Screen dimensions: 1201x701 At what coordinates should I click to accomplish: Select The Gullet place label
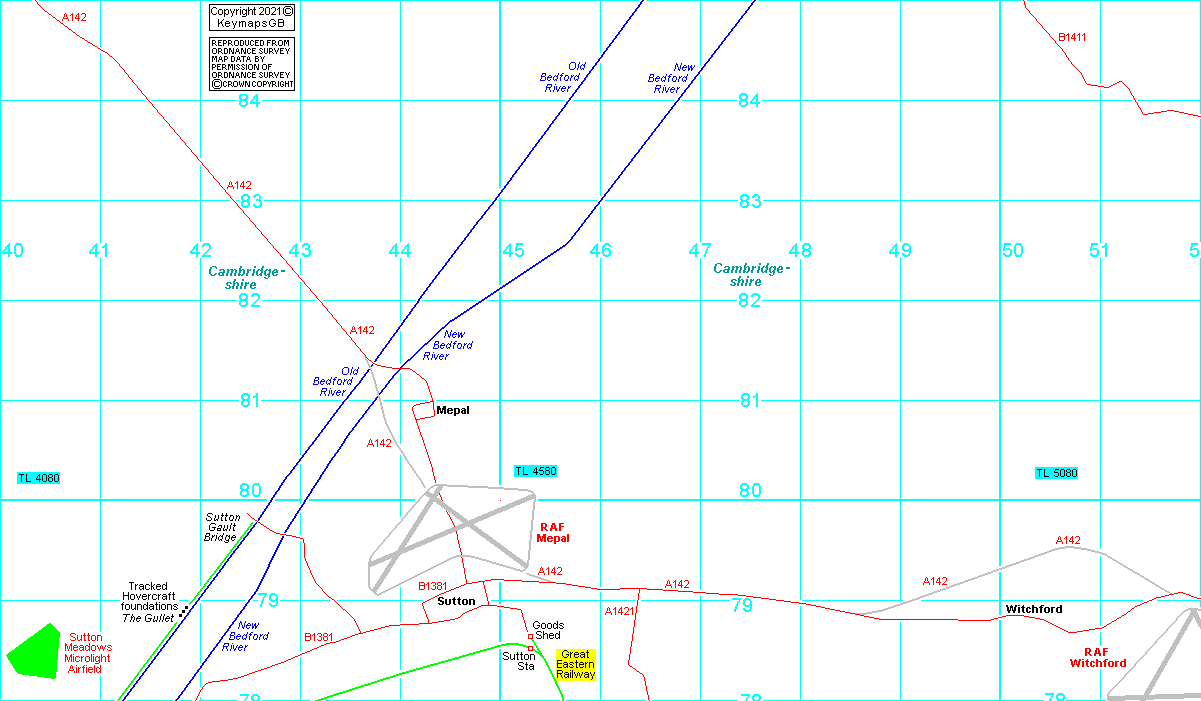[x=147, y=618]
